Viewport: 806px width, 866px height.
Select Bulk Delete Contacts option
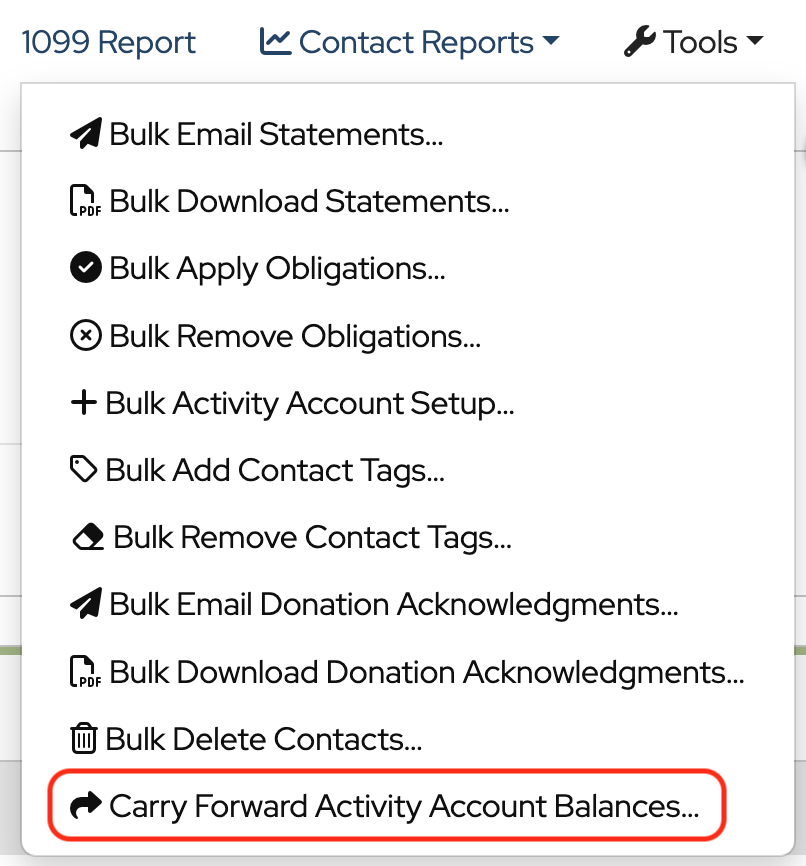pyautogui.click(x=263, y=740)
